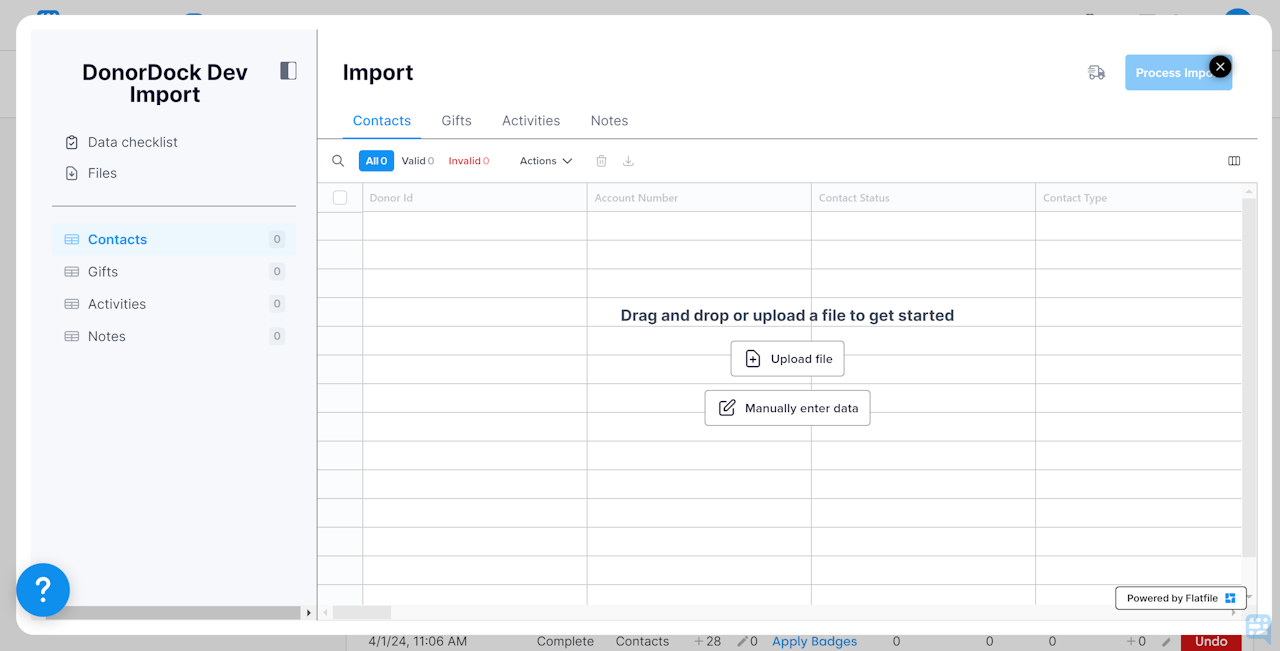1280x651 pixels.
Task: Expand the Files section in the sidebar
Action: [100, 173]
